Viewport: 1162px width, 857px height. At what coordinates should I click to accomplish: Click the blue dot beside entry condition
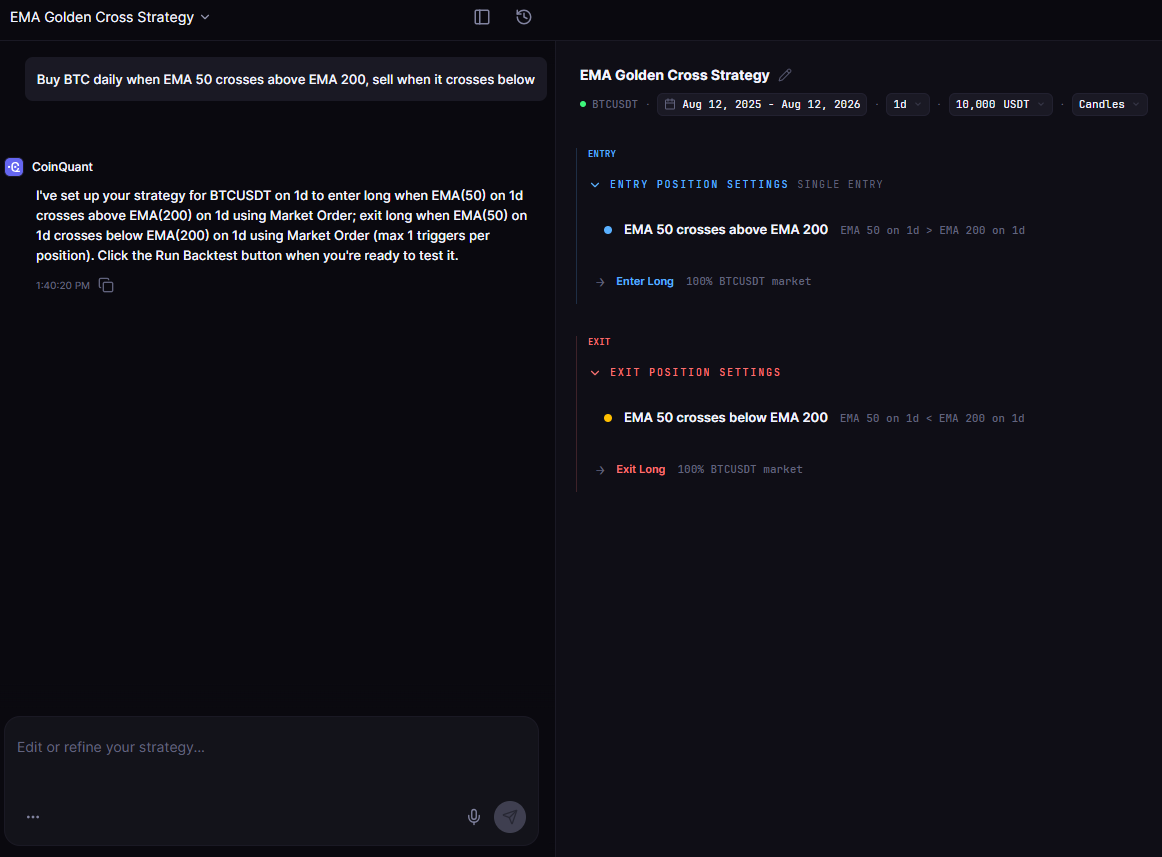coord(608,231)
